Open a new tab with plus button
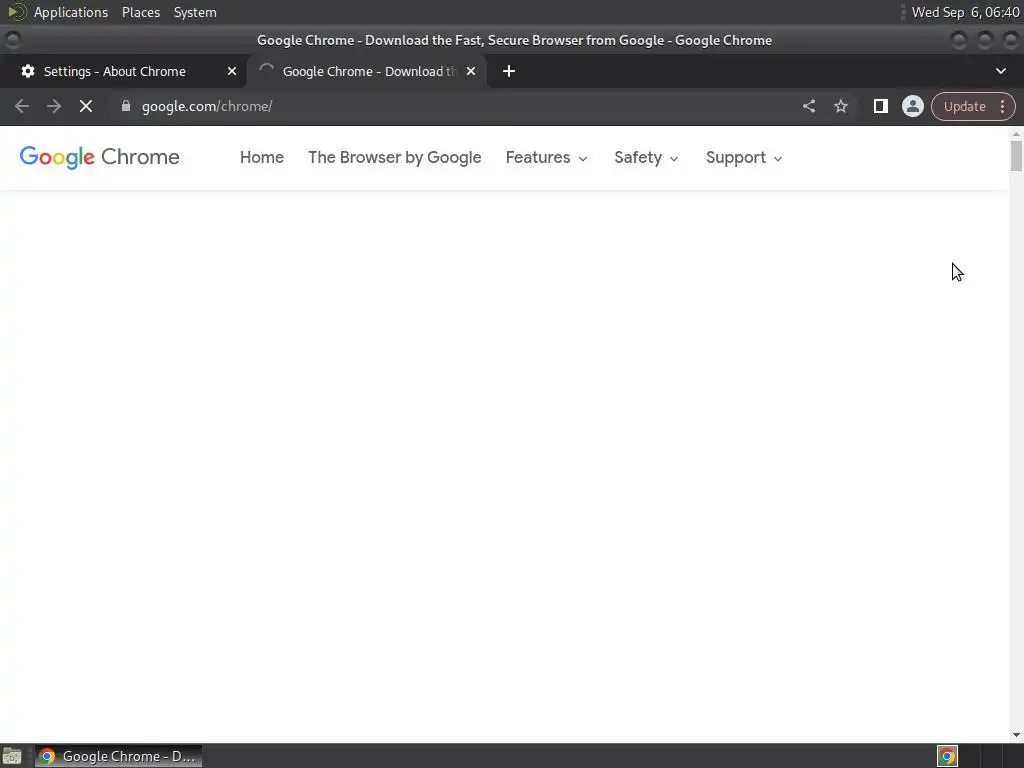 509,71
